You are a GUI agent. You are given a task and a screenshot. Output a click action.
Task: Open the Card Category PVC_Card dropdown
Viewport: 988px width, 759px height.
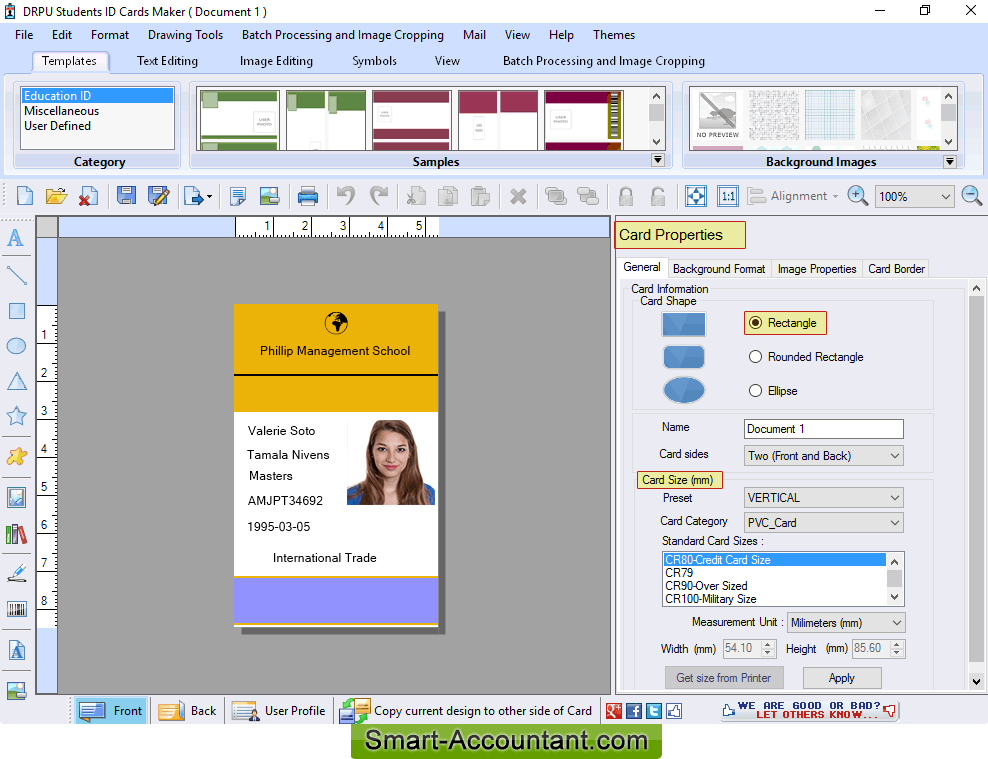[824, 523]
